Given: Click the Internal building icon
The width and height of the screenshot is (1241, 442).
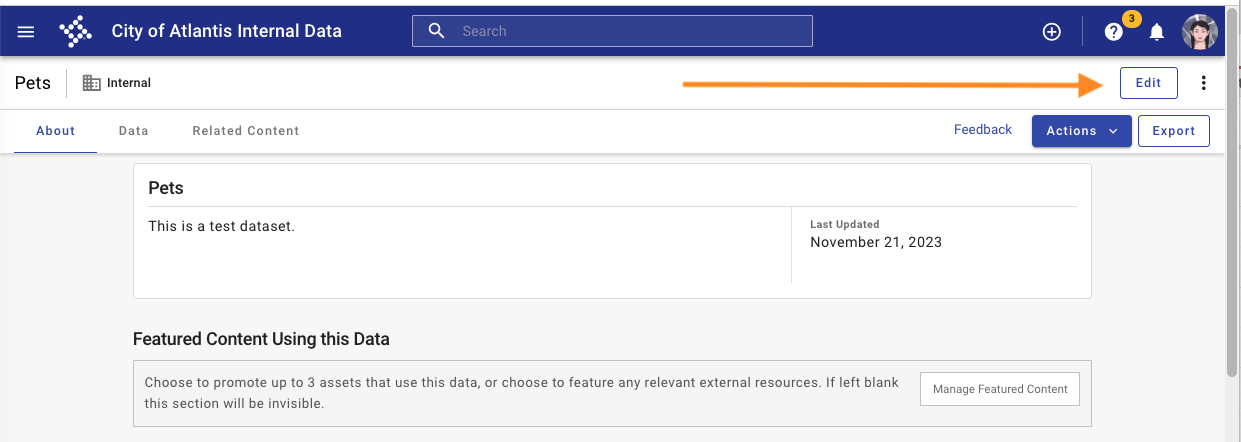Looking at the screenshot, I should click(x=91, y=83).
